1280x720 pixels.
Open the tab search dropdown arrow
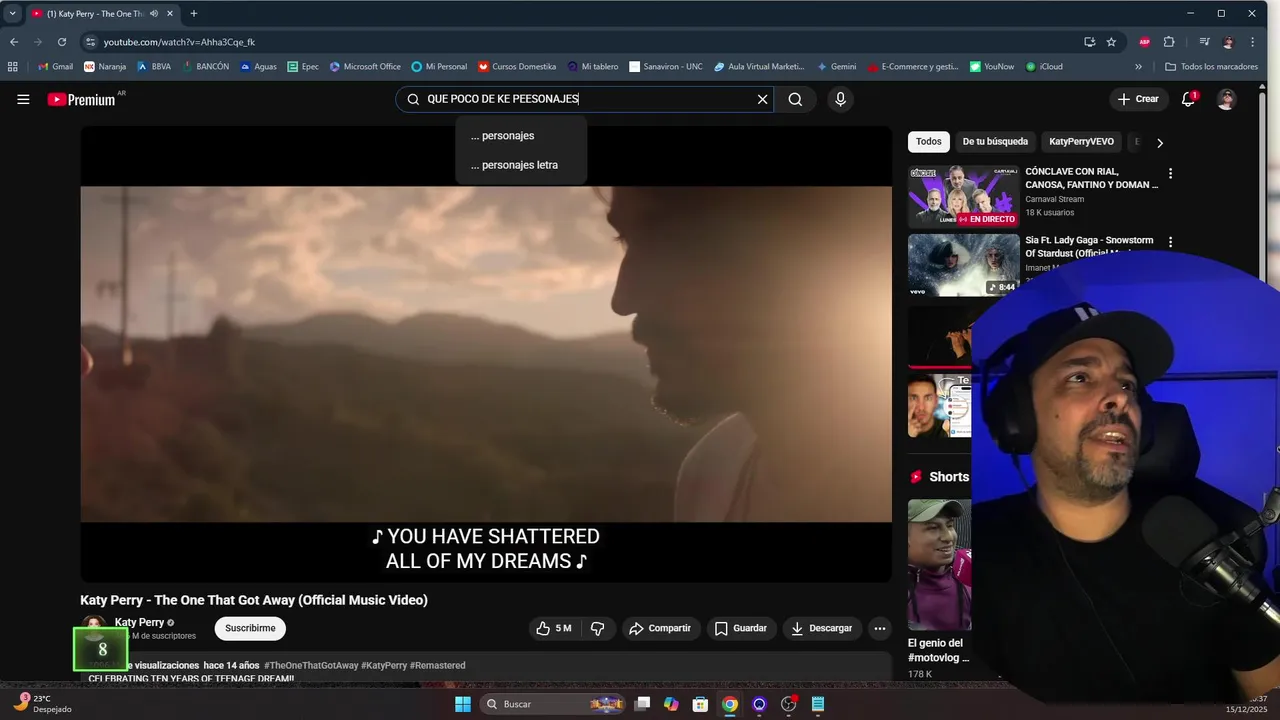[x=12, y=13]
